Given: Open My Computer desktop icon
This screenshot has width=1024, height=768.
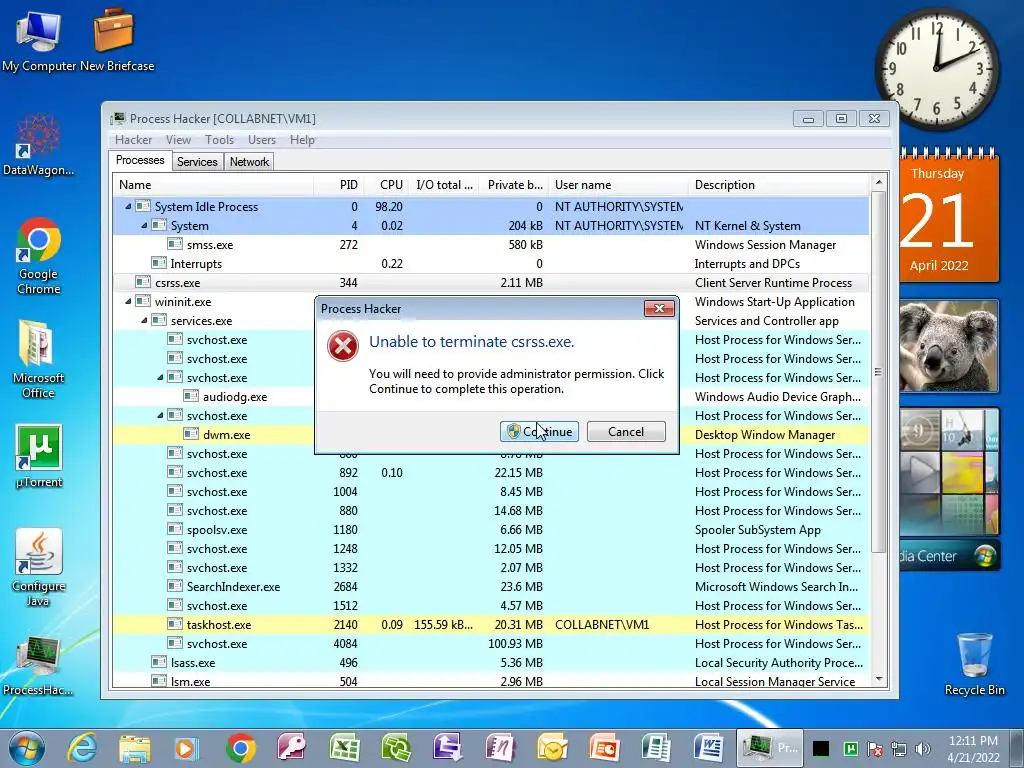Looking at the screenshot, I should pyautogui.click(x=39, y=40).
